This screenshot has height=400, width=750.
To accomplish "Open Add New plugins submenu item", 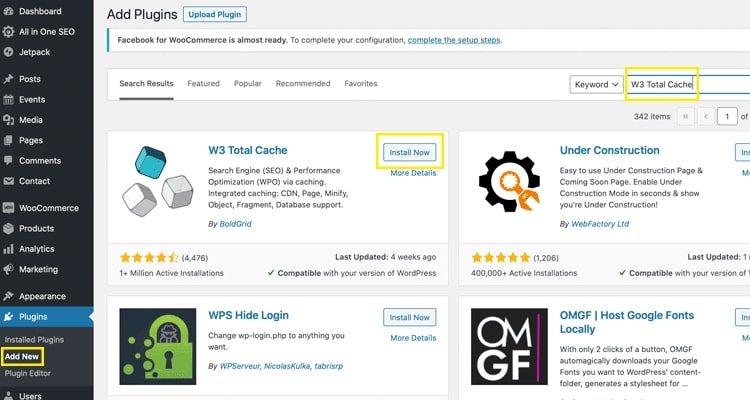I will pyautogui.click(x=22, y=356).
